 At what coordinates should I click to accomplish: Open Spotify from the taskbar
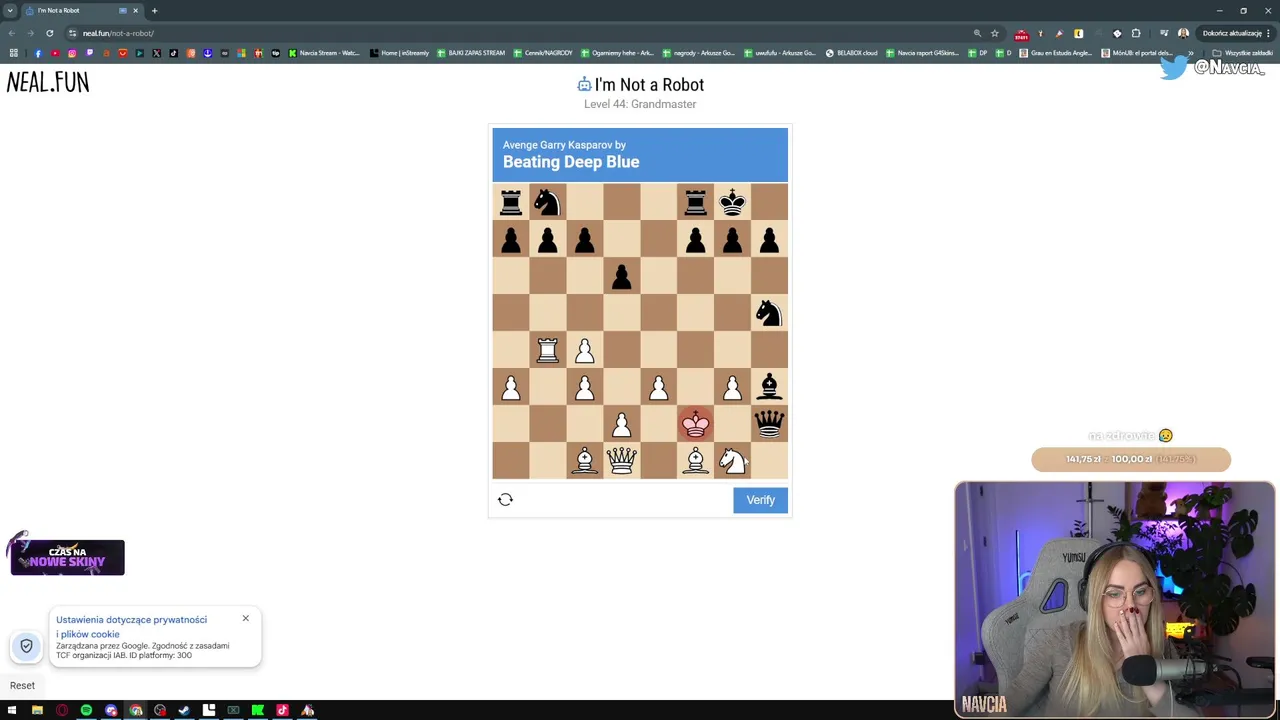tap(86, 710)
